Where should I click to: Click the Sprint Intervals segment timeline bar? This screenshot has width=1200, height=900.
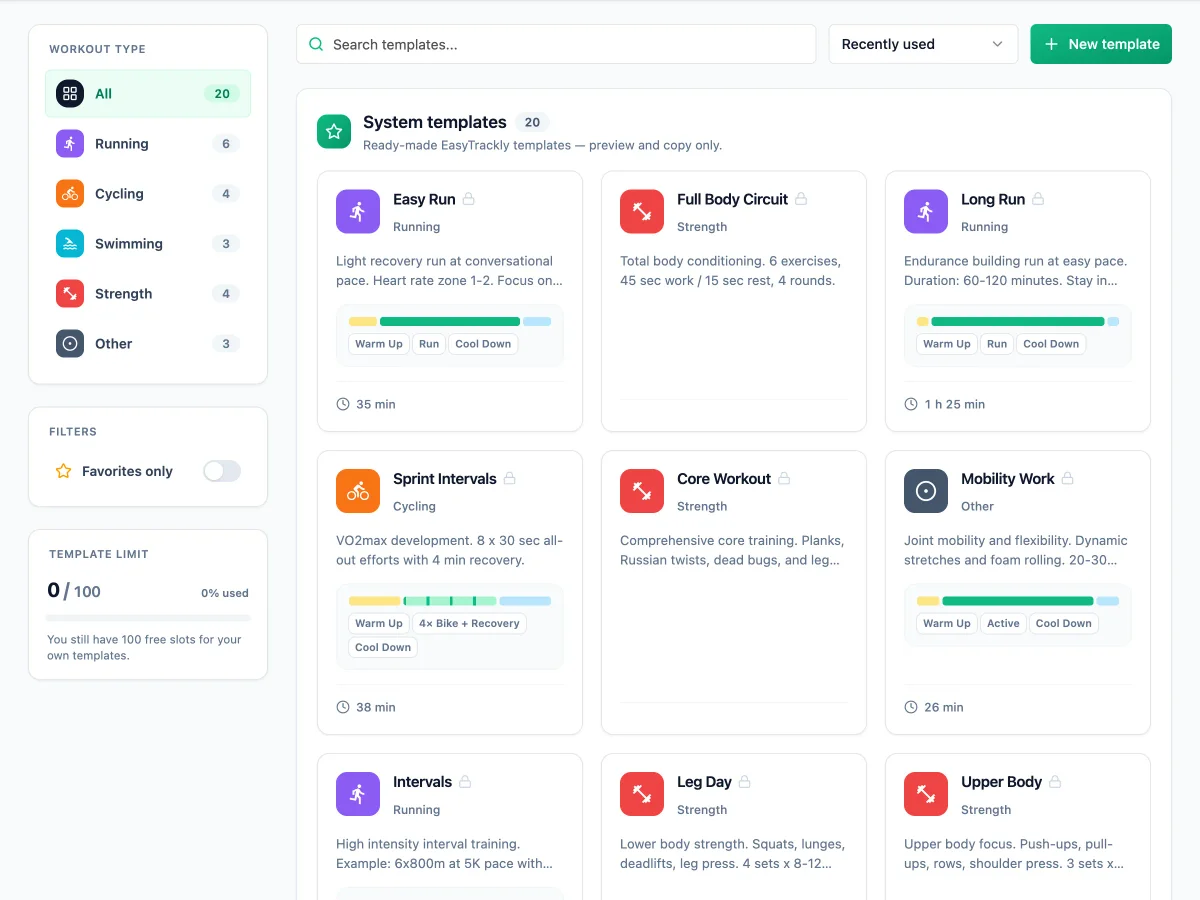click(450, 601)
